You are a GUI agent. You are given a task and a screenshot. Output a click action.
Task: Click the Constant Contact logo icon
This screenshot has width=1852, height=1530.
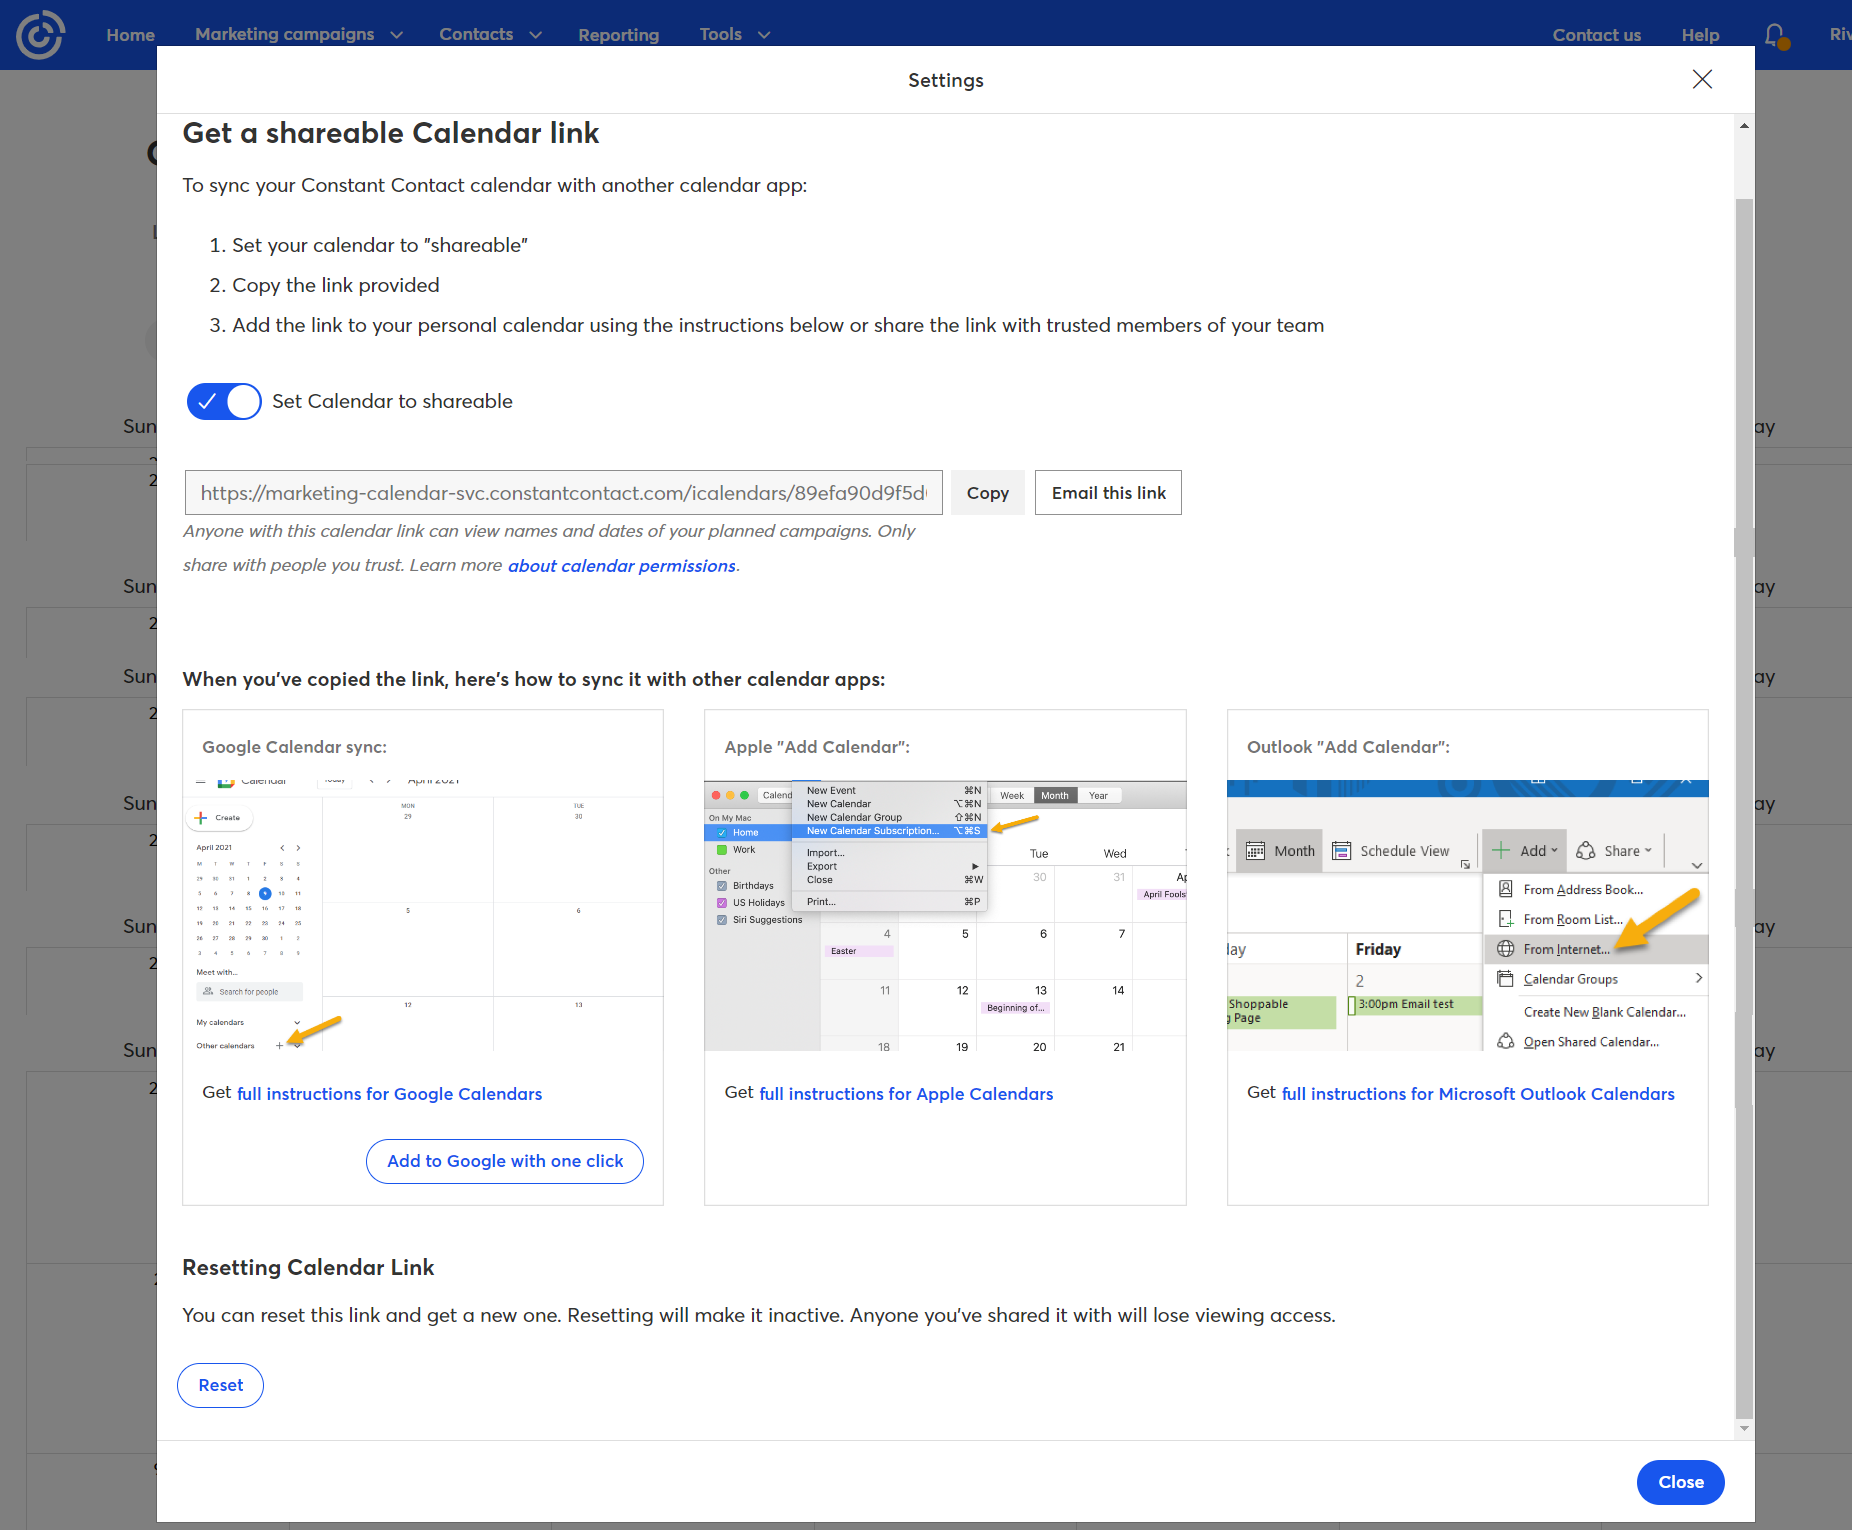tap(40, 35)
